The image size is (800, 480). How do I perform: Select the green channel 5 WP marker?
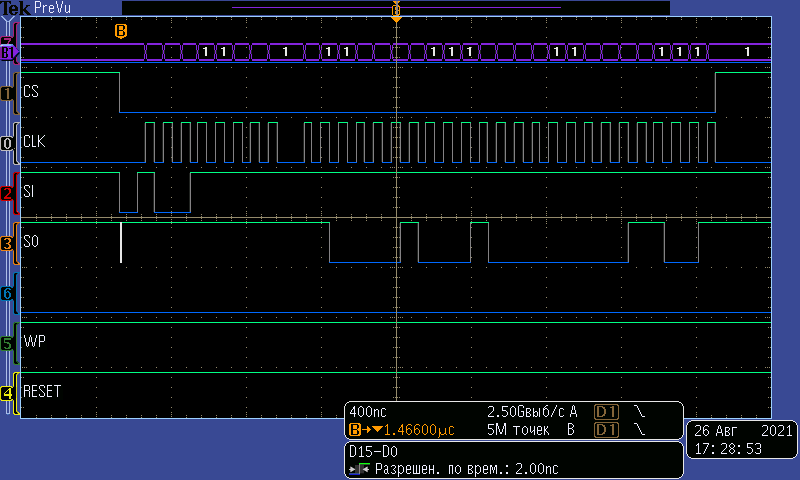click(x=8, y=344)
